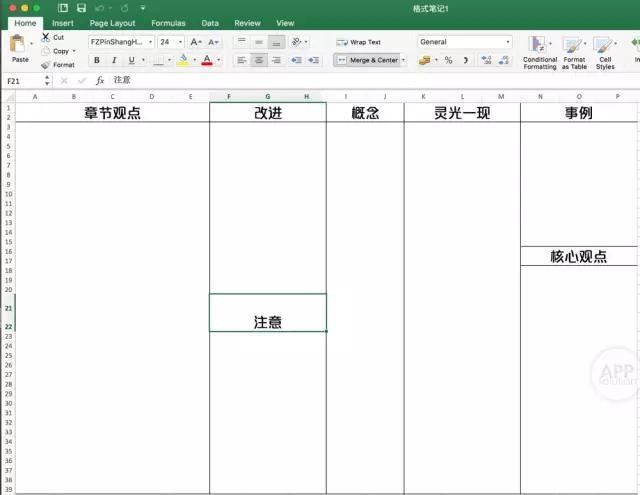
Task: Click the Save floppy disk icon
Action: [x=81, y=8]
